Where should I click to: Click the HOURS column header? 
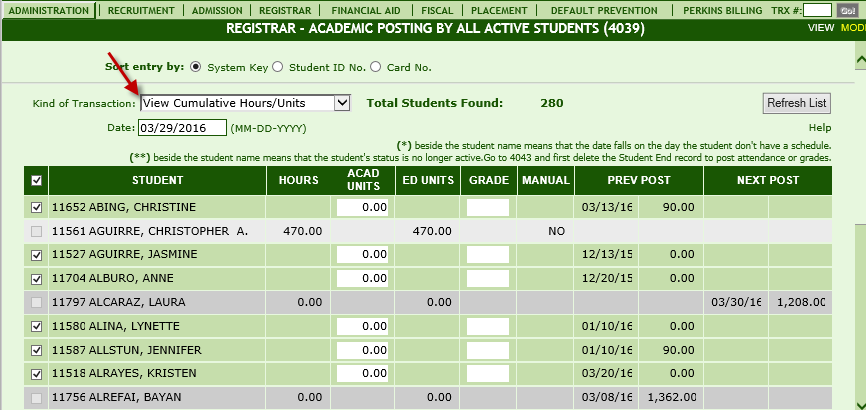click(298, 180)
